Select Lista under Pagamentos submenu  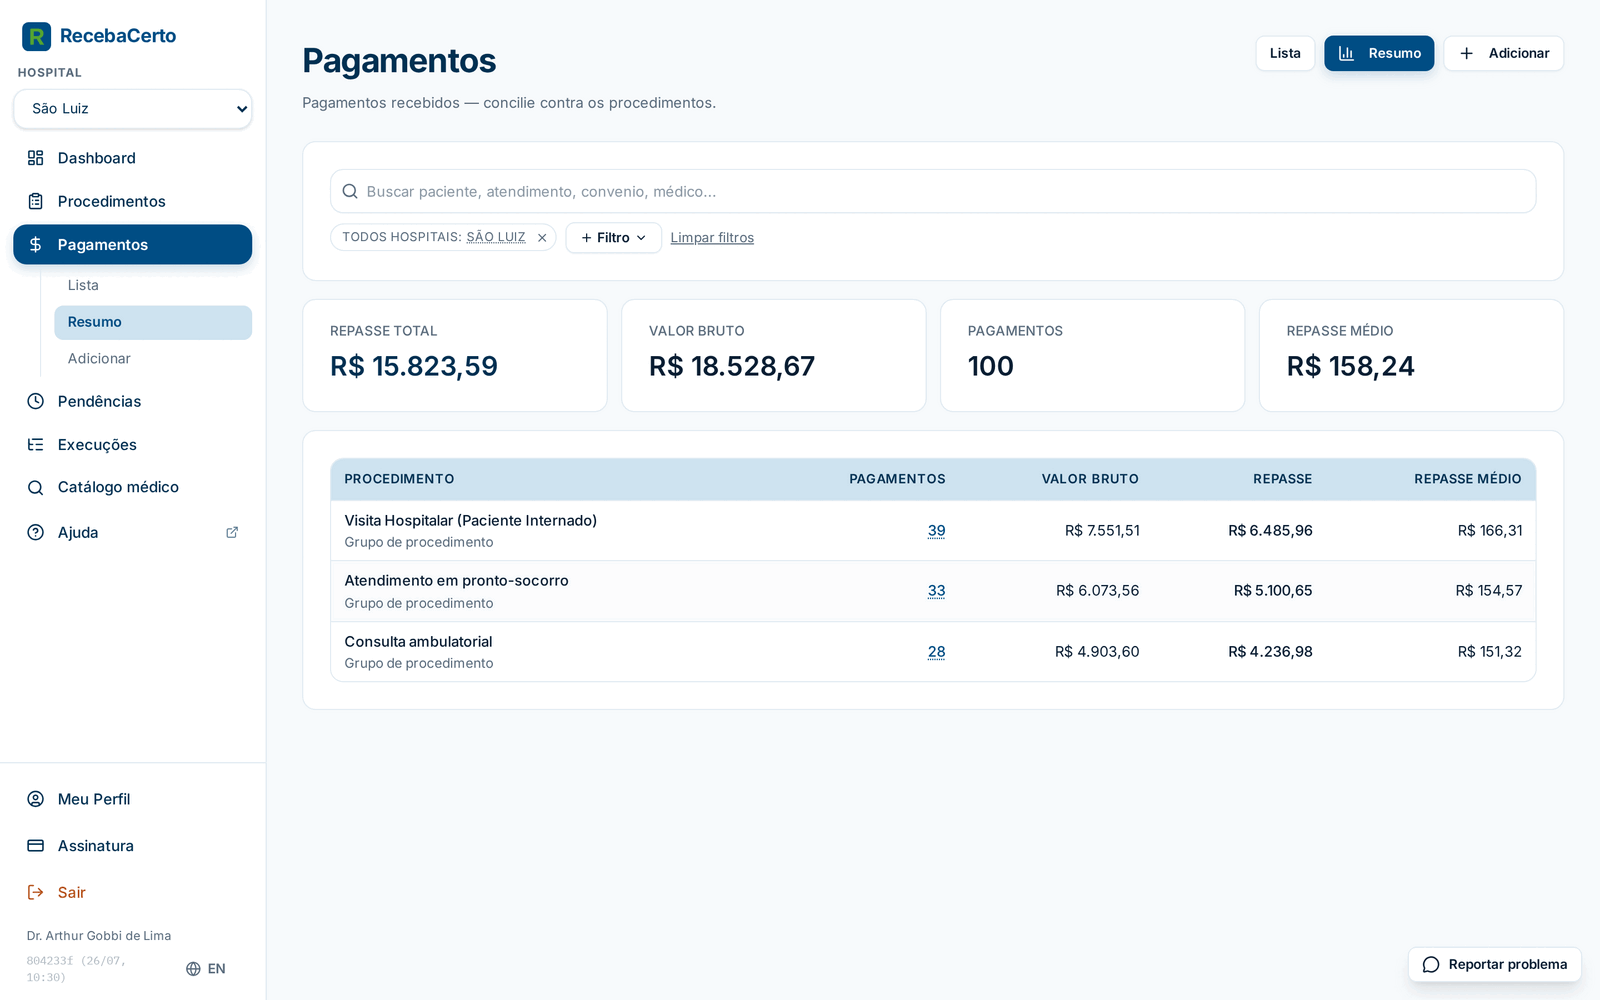(153, 285)
